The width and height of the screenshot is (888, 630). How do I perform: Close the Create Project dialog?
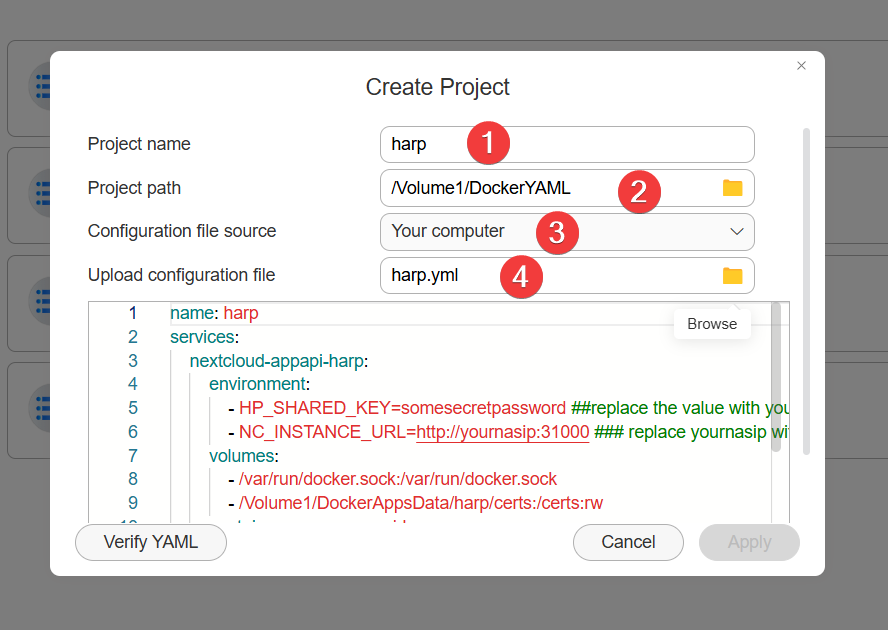801,66
